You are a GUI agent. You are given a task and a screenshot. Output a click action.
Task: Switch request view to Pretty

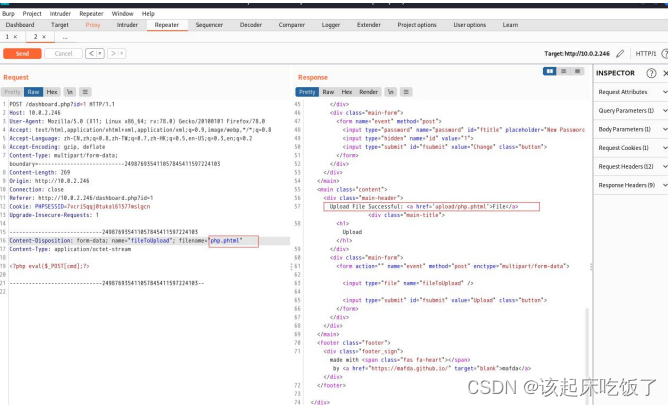[12, 92]
